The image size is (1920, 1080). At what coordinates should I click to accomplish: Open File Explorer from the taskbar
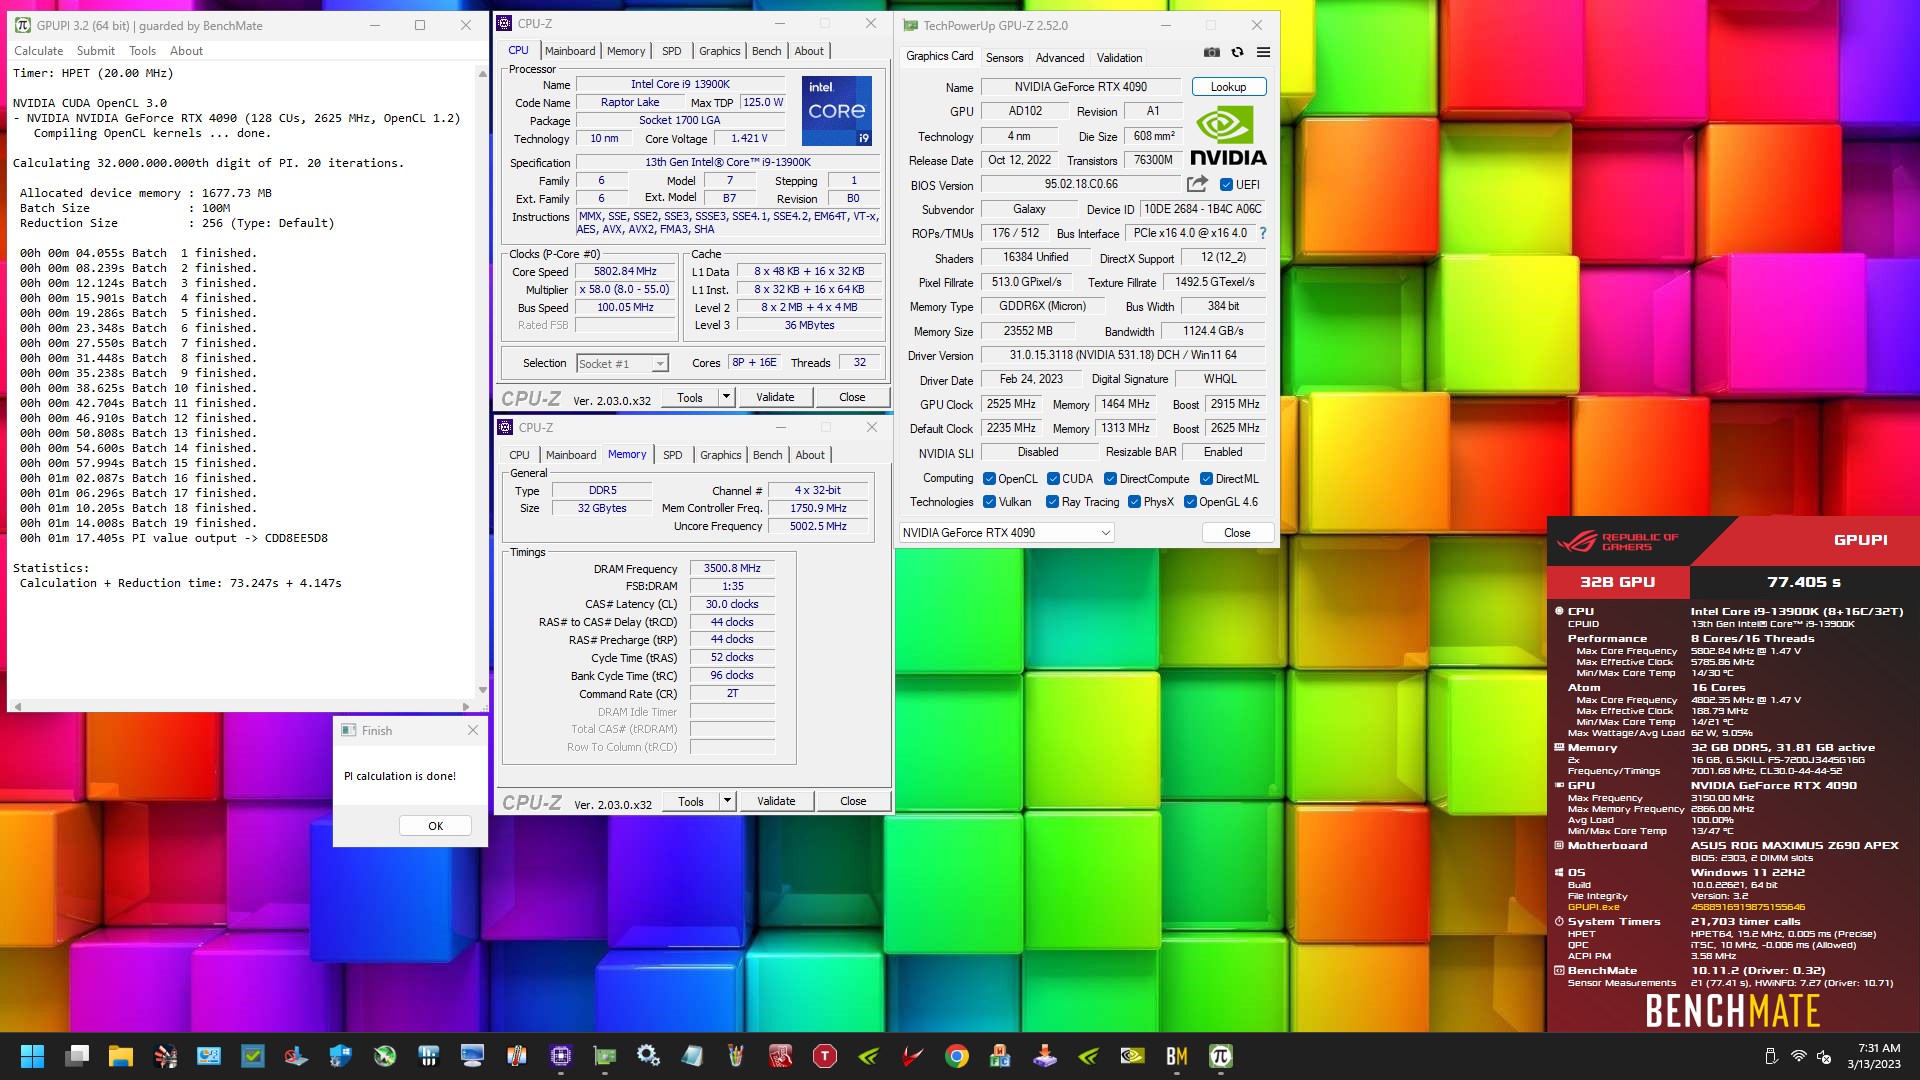click(121, 1056)
